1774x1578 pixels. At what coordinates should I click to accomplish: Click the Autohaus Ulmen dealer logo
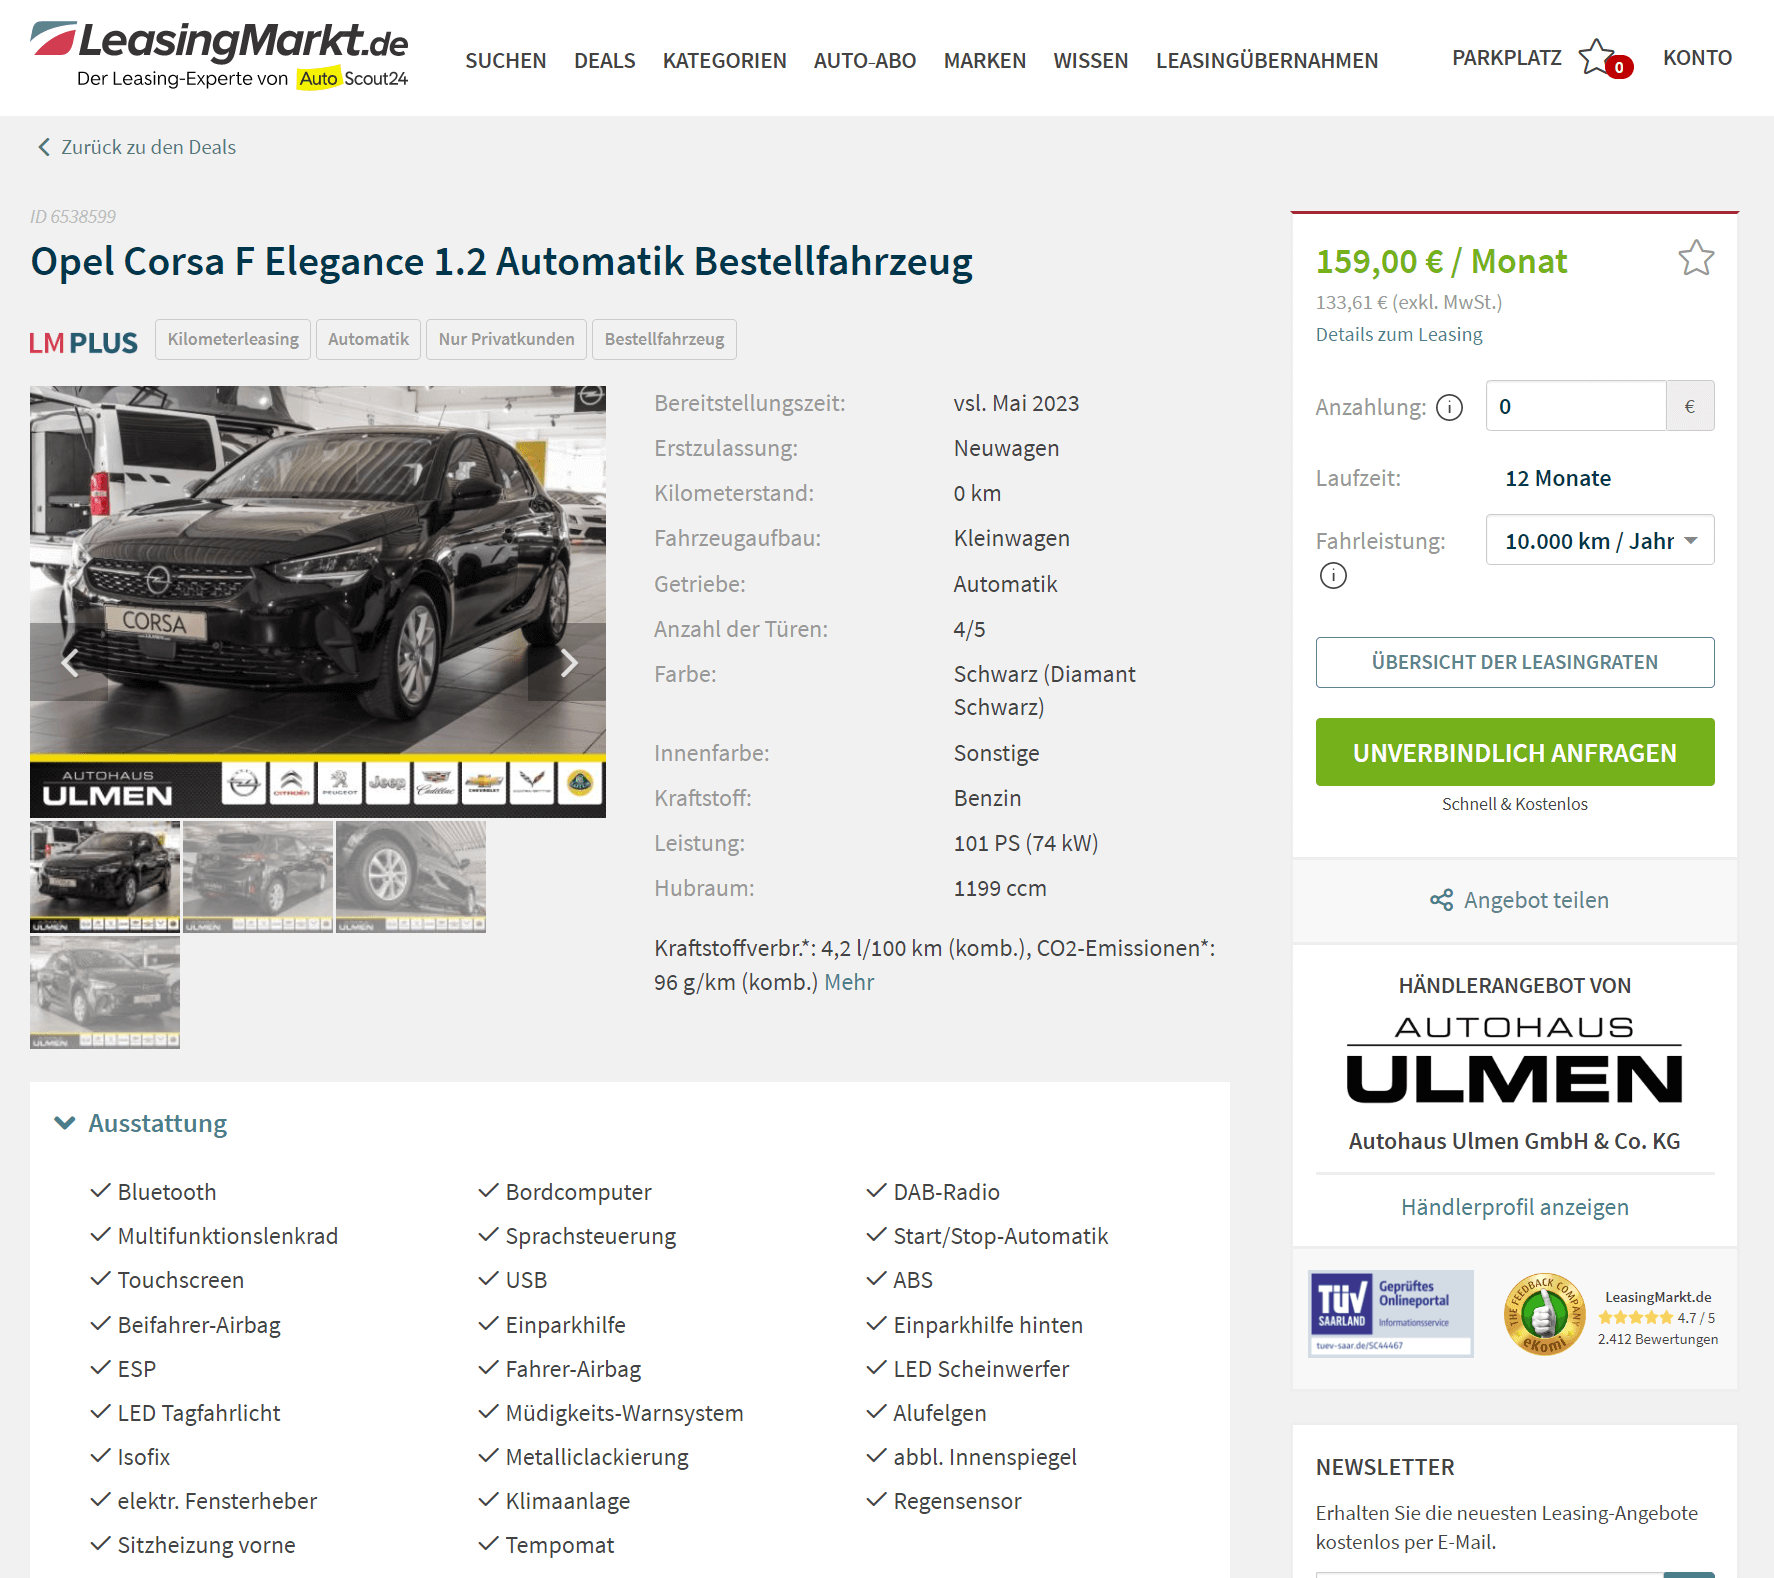[x=1514, y=1059]
